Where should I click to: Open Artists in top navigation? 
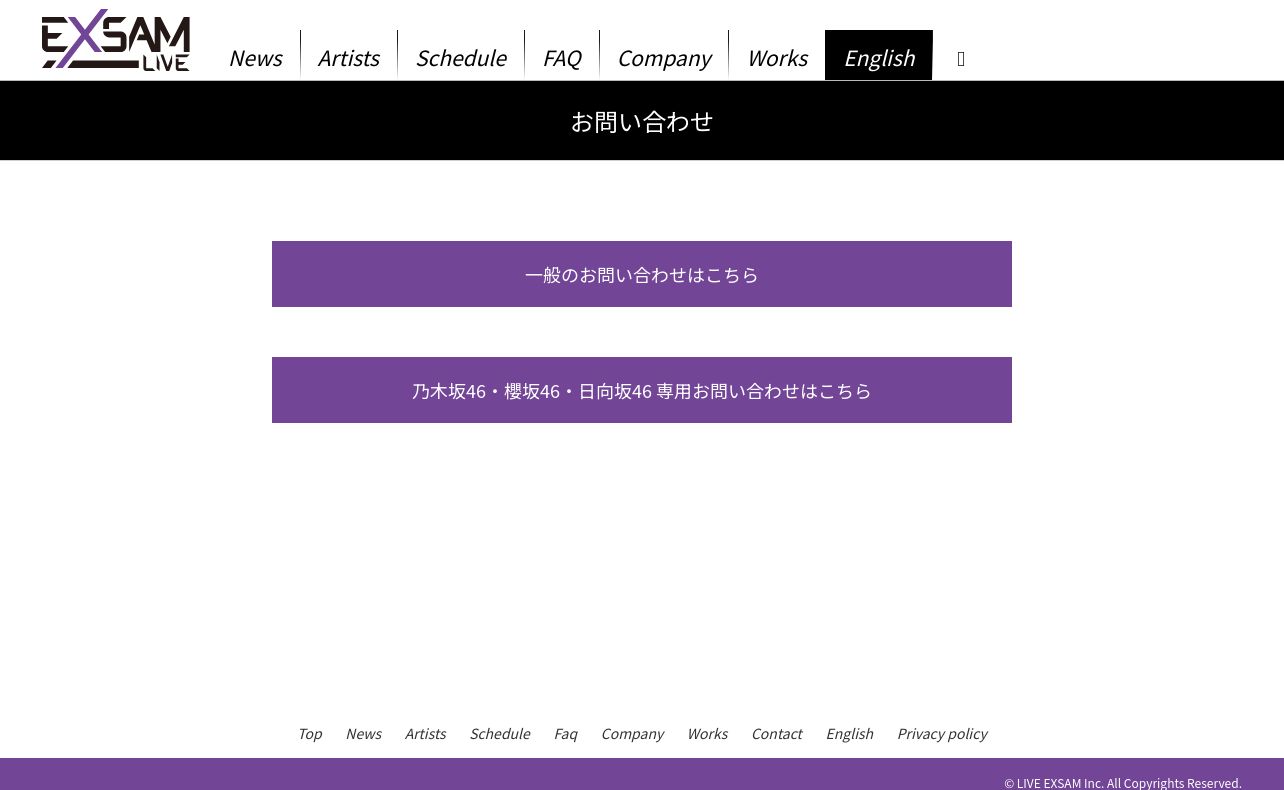point(349,58)
